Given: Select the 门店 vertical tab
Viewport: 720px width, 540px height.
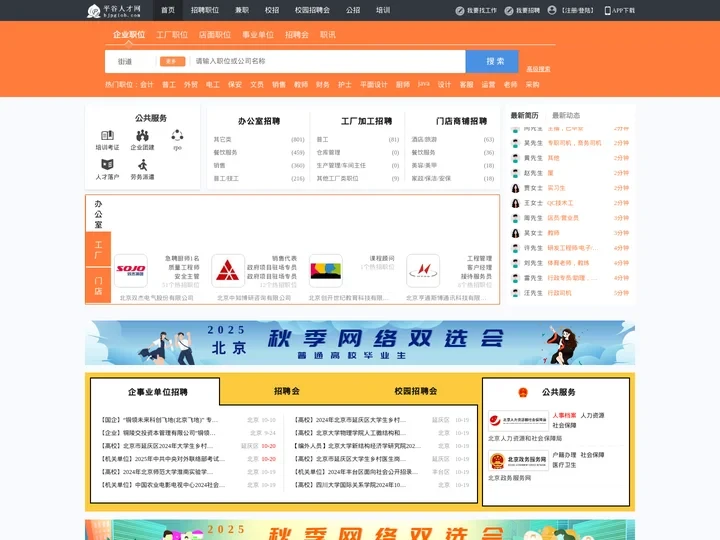Looking at the screenshot, I should click(x=98, y=286).
